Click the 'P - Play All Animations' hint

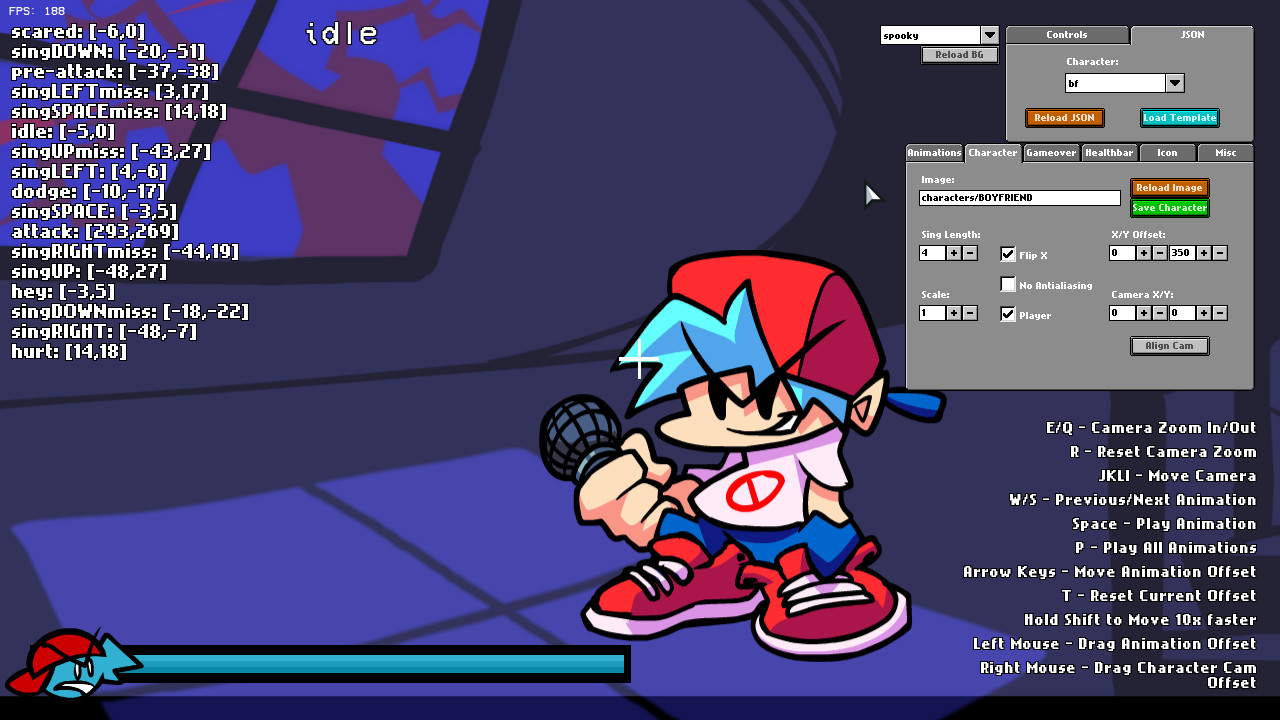[1166, 547]
